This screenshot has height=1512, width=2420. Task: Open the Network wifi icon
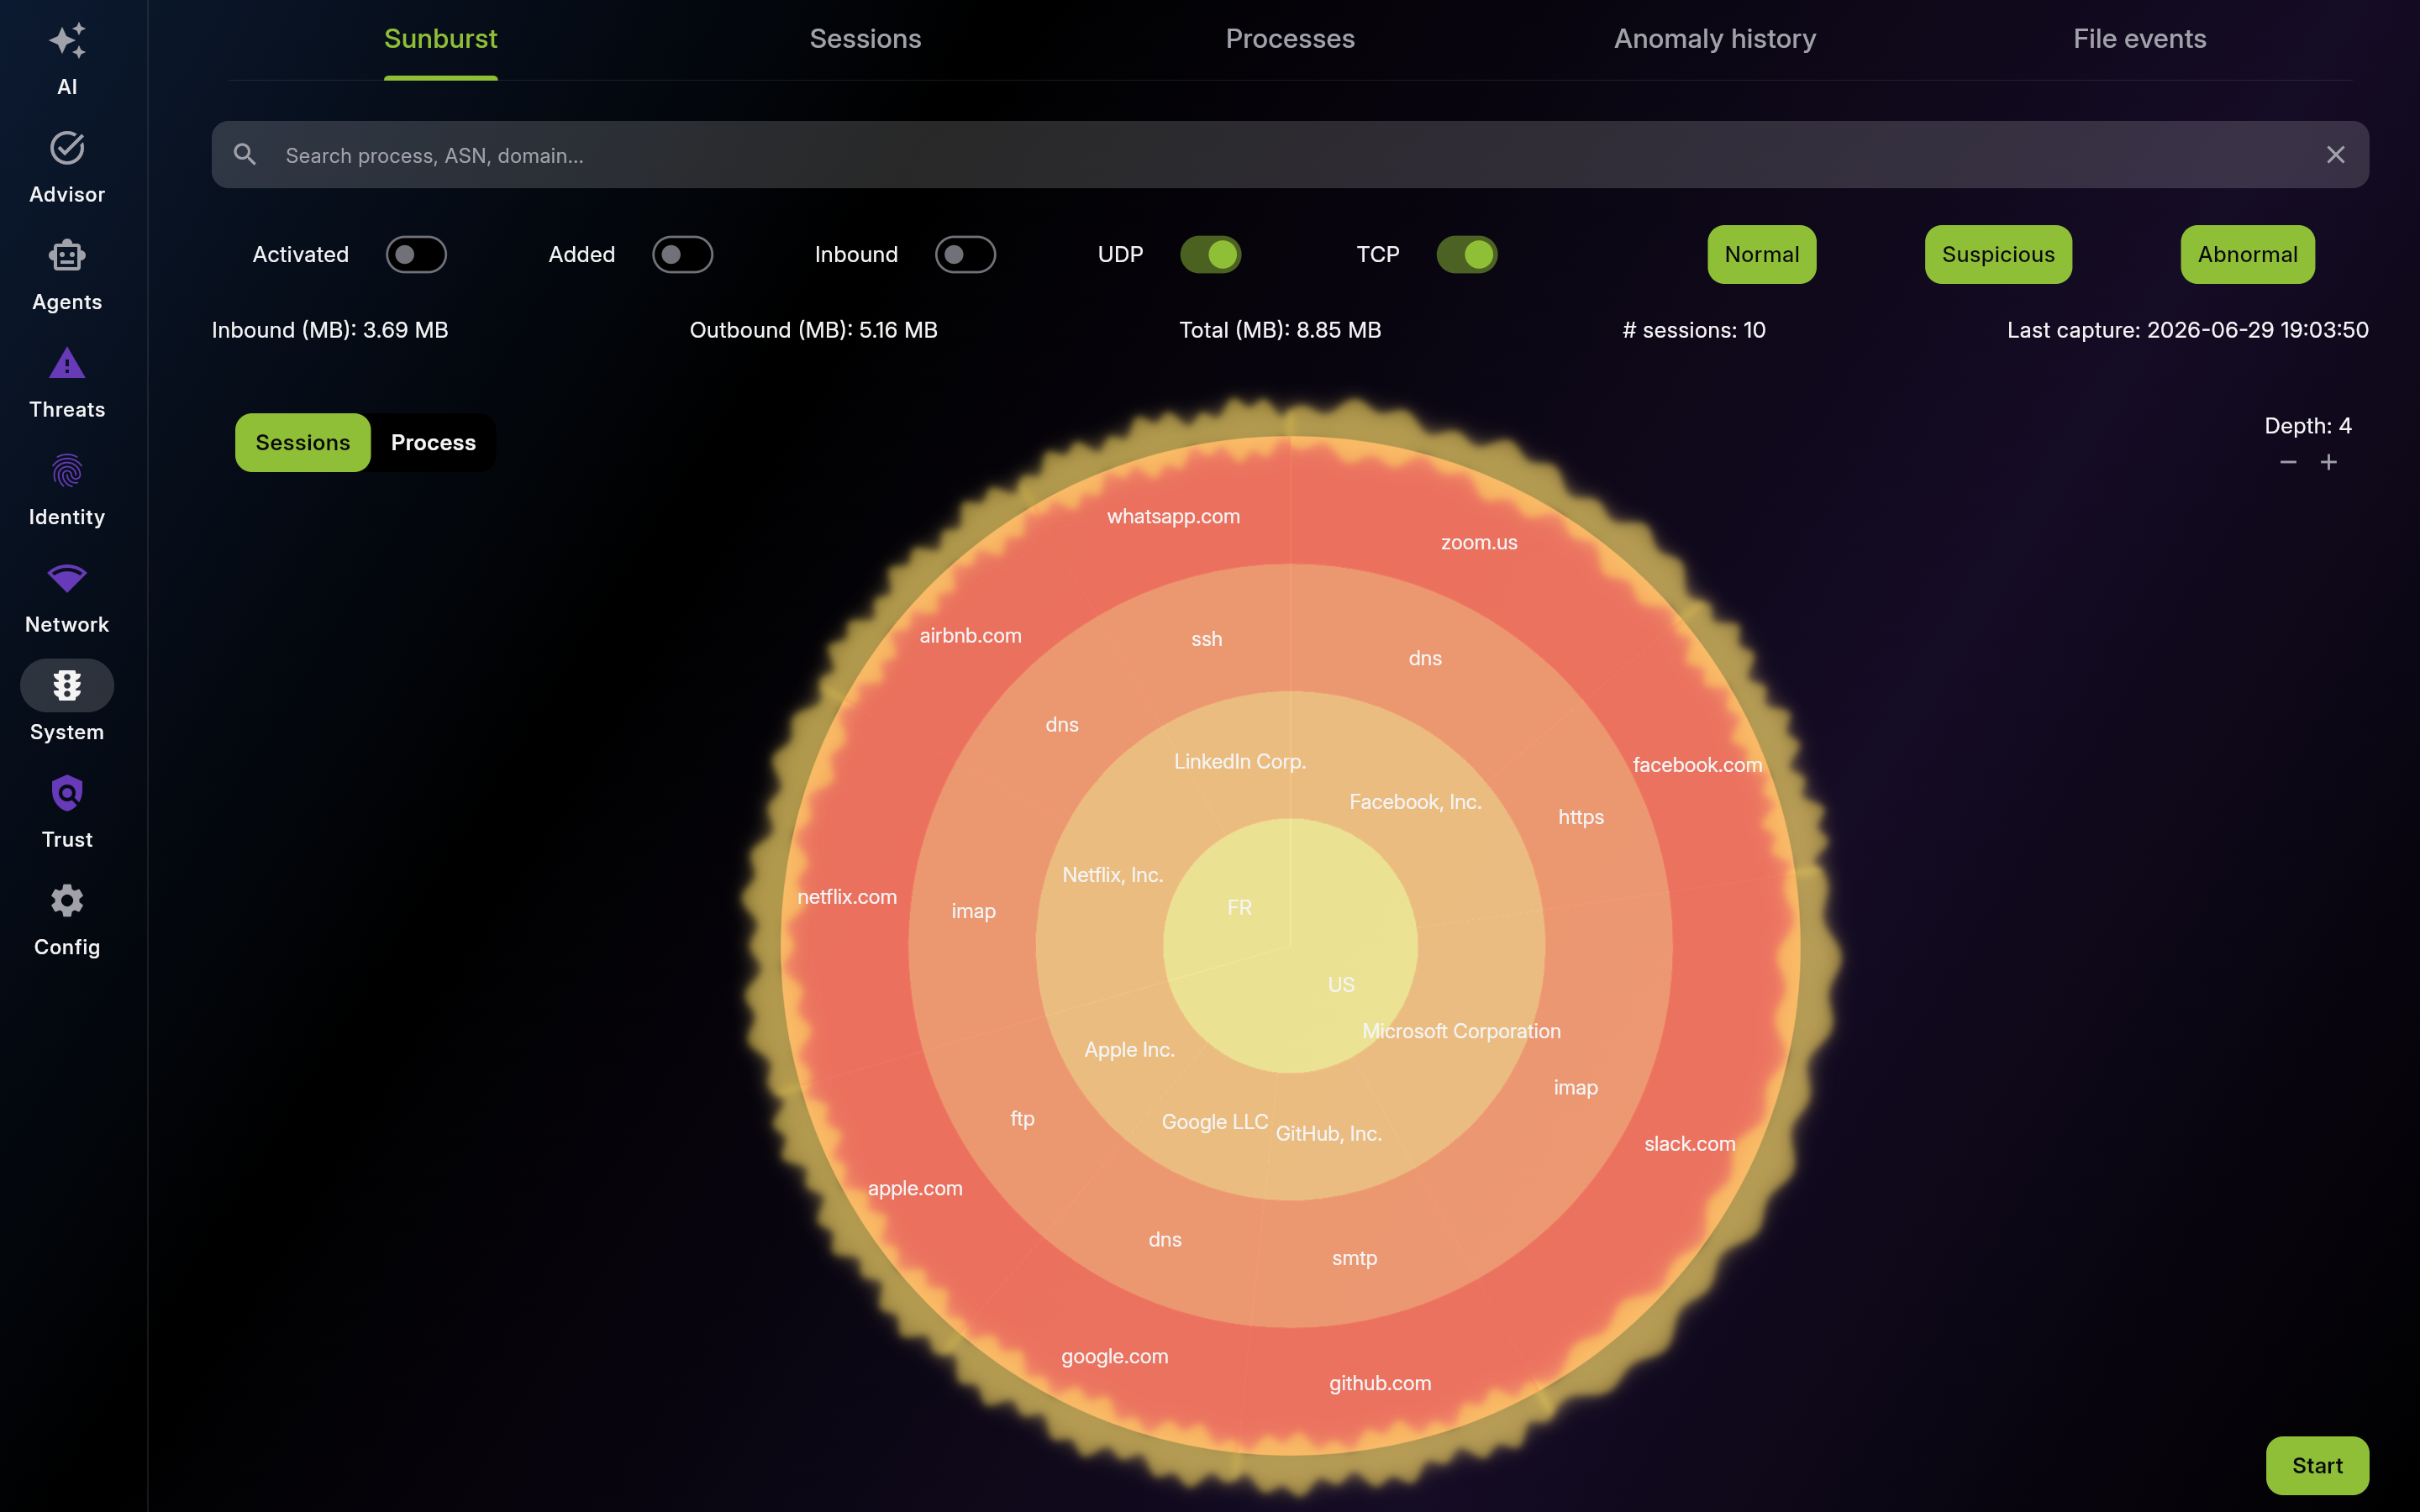(x=67, y=578)
